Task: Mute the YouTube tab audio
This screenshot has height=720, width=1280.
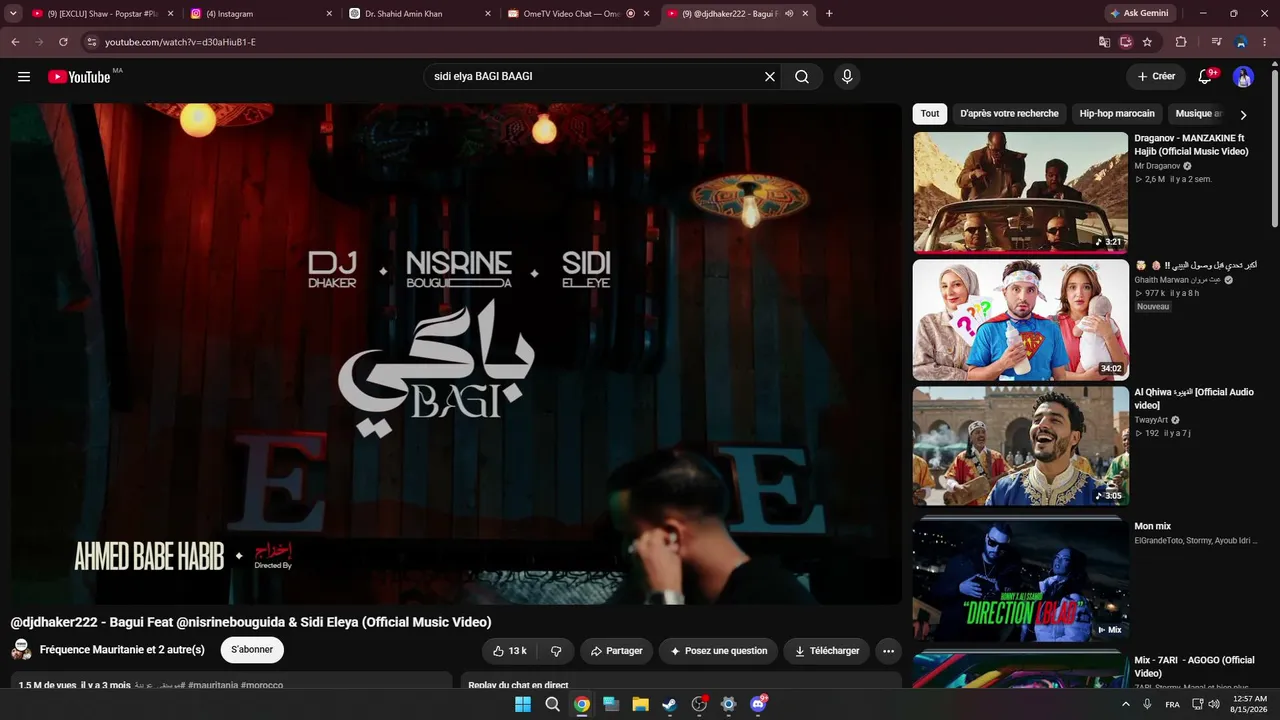Action: pos(789,14)
